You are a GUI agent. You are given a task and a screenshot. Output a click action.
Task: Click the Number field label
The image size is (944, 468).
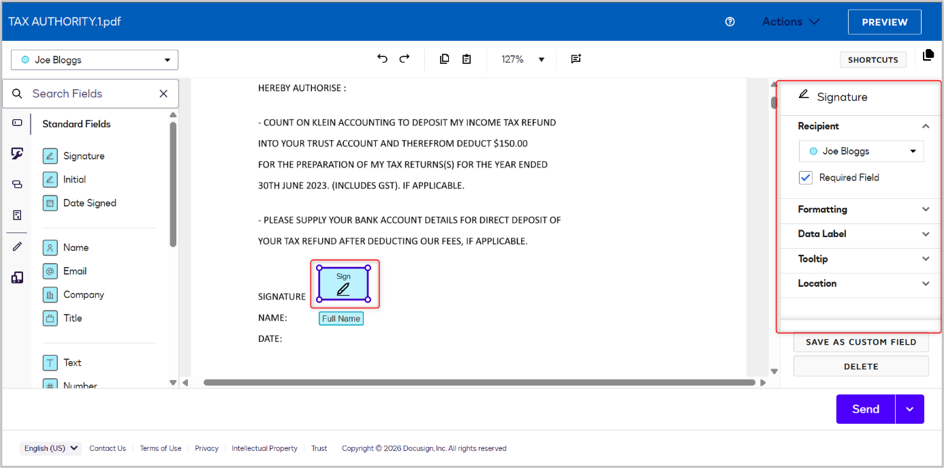click(80, 386)
